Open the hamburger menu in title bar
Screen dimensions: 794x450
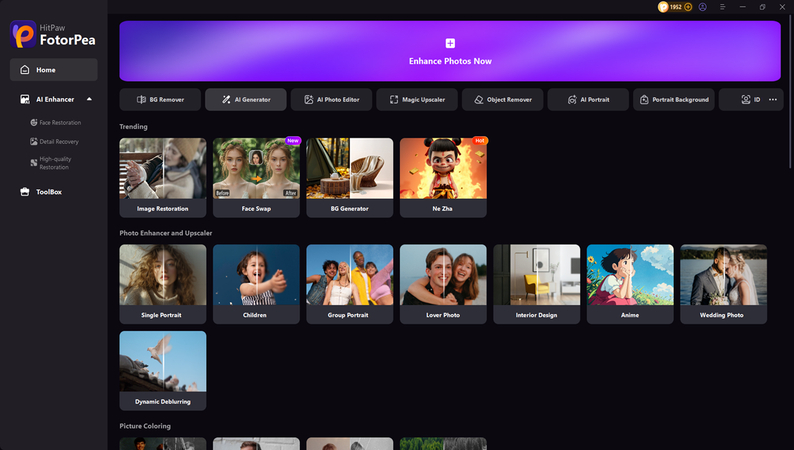[x=723, y=7]
